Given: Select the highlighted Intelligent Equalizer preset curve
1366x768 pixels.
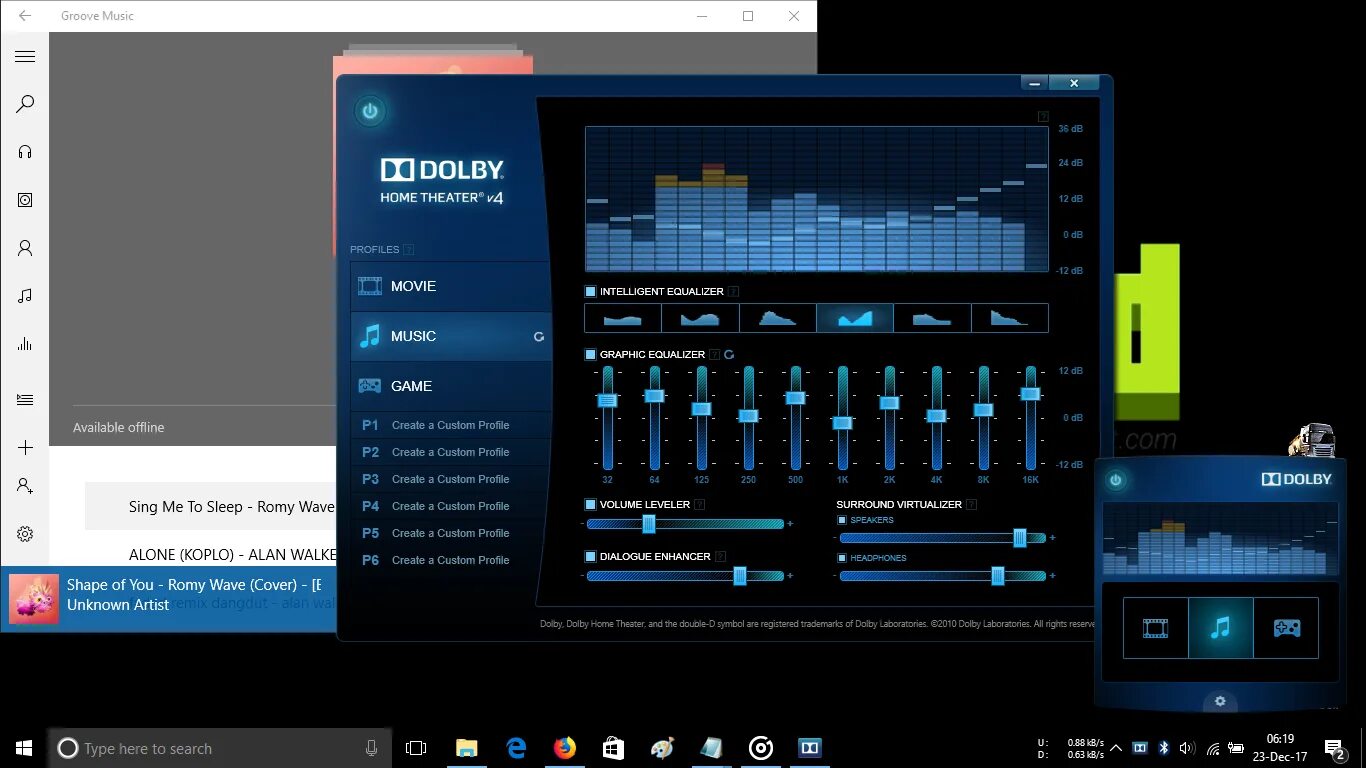Looking at the screenshot, I should click(x=855, y=318).
